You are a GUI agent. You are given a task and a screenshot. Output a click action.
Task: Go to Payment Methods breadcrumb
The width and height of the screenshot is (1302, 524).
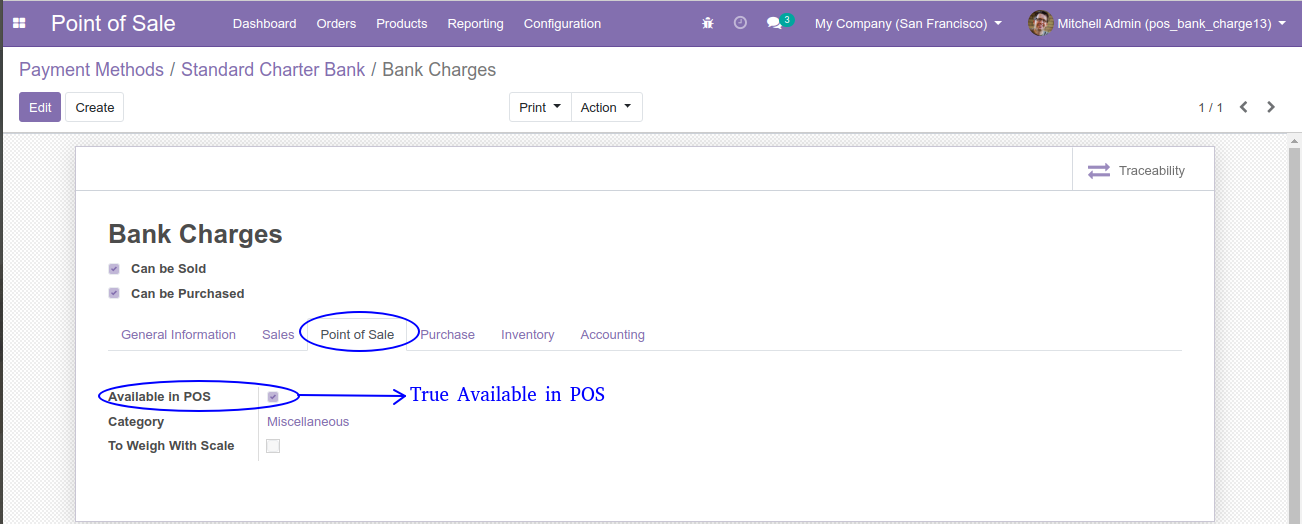coord(91,70)
